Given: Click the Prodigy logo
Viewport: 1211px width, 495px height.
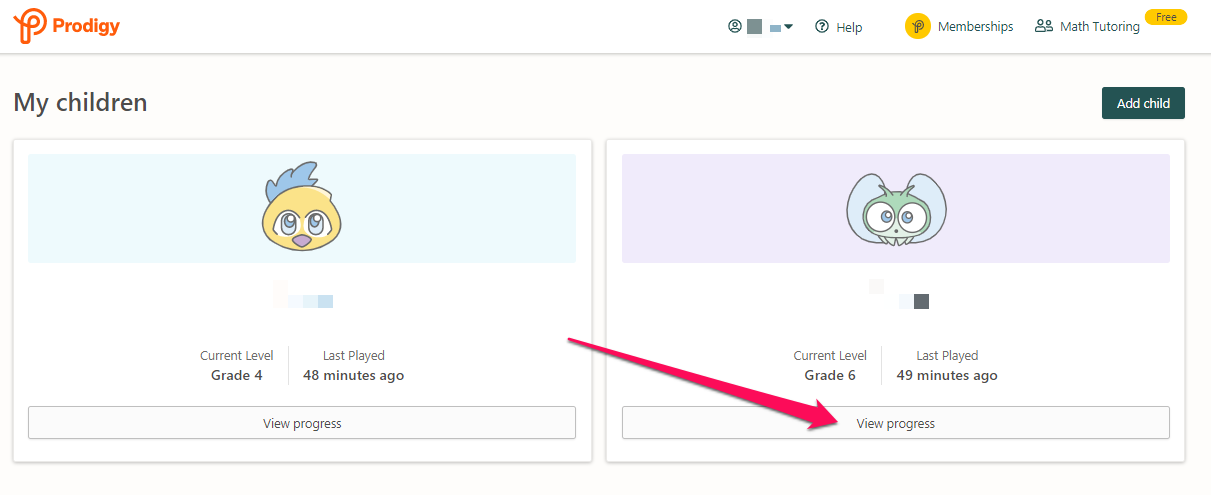Looking at the screenshot, I should pyautogui.click(x=66, y=25).
